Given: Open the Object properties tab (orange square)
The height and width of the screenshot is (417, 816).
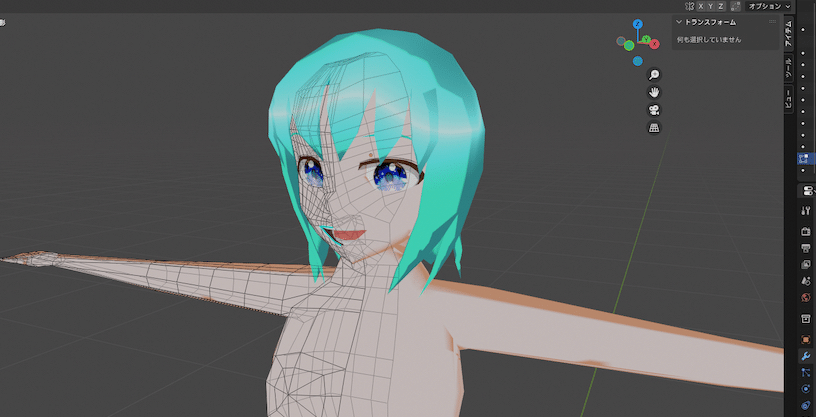Looking at the screenshot, I should pyautogui.click(x=806, y=340).
